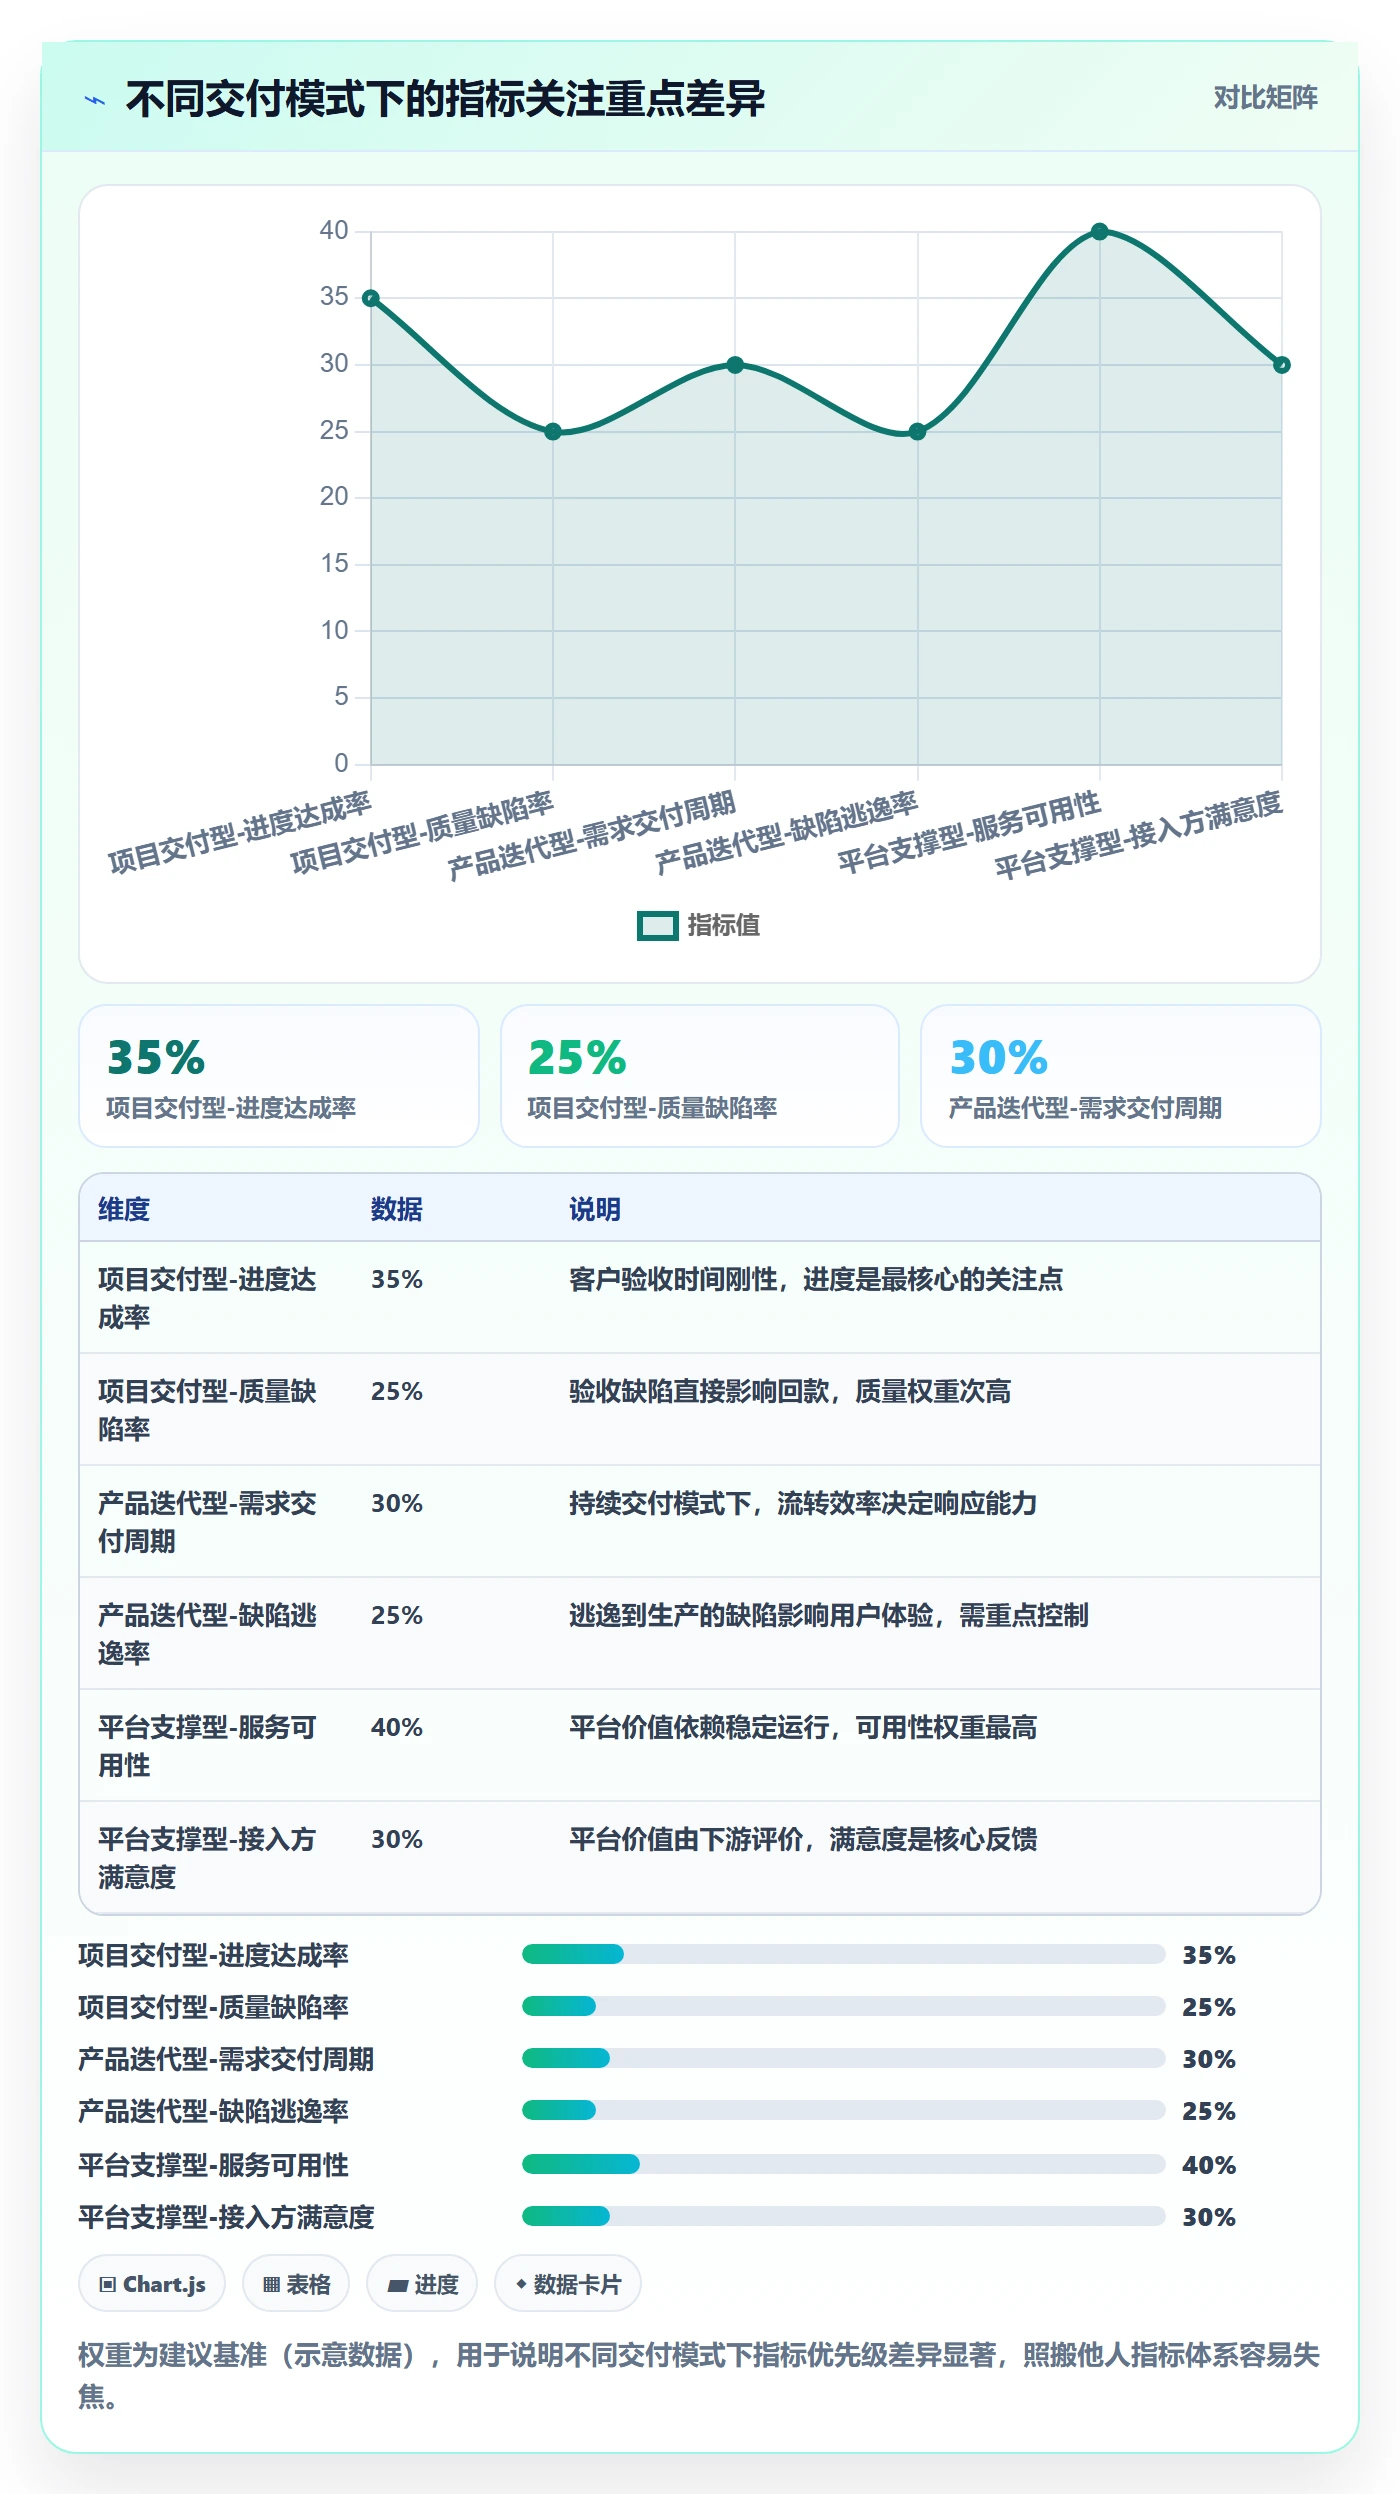Select table row 产品迭代型-需求交付周期
Viewport: 1400px width, 2494px height.
pos(700,1522)
